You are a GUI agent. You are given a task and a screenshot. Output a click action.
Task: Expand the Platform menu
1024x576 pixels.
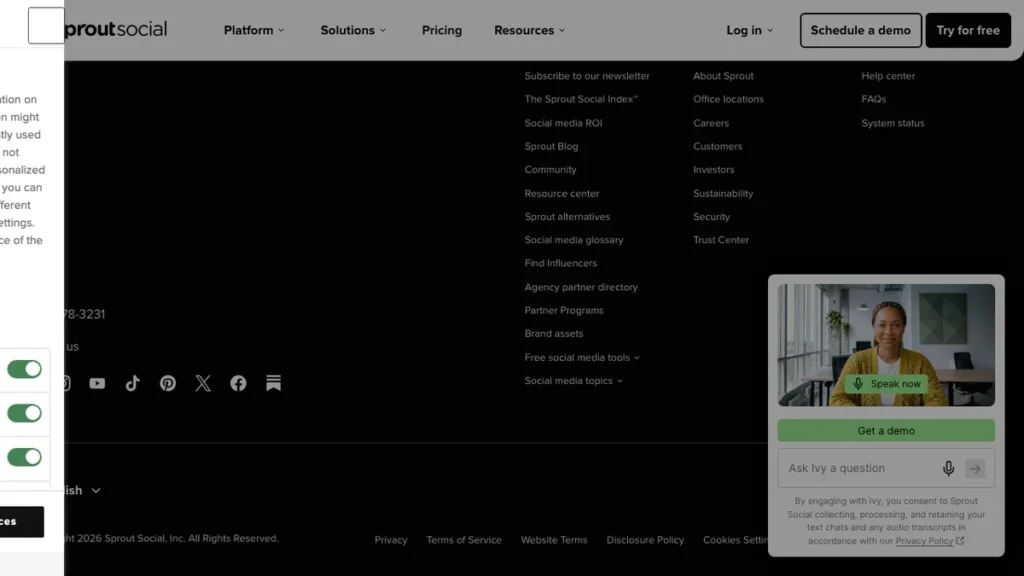(254, 30)
